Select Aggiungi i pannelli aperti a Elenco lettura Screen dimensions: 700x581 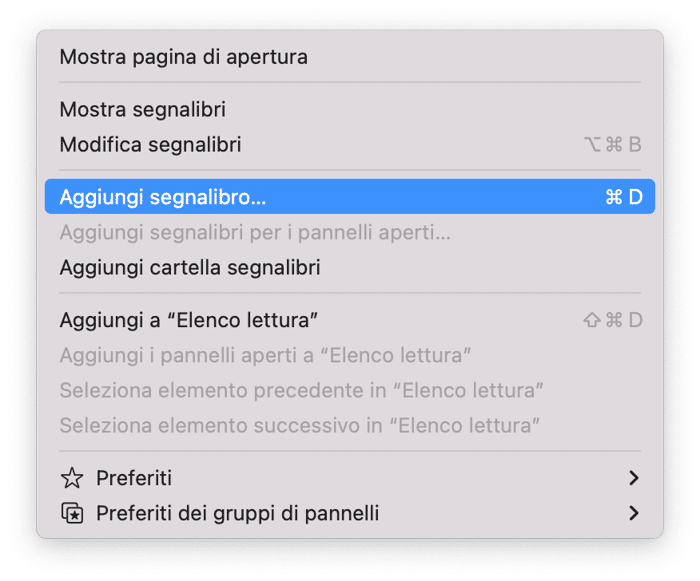(265, 355)
